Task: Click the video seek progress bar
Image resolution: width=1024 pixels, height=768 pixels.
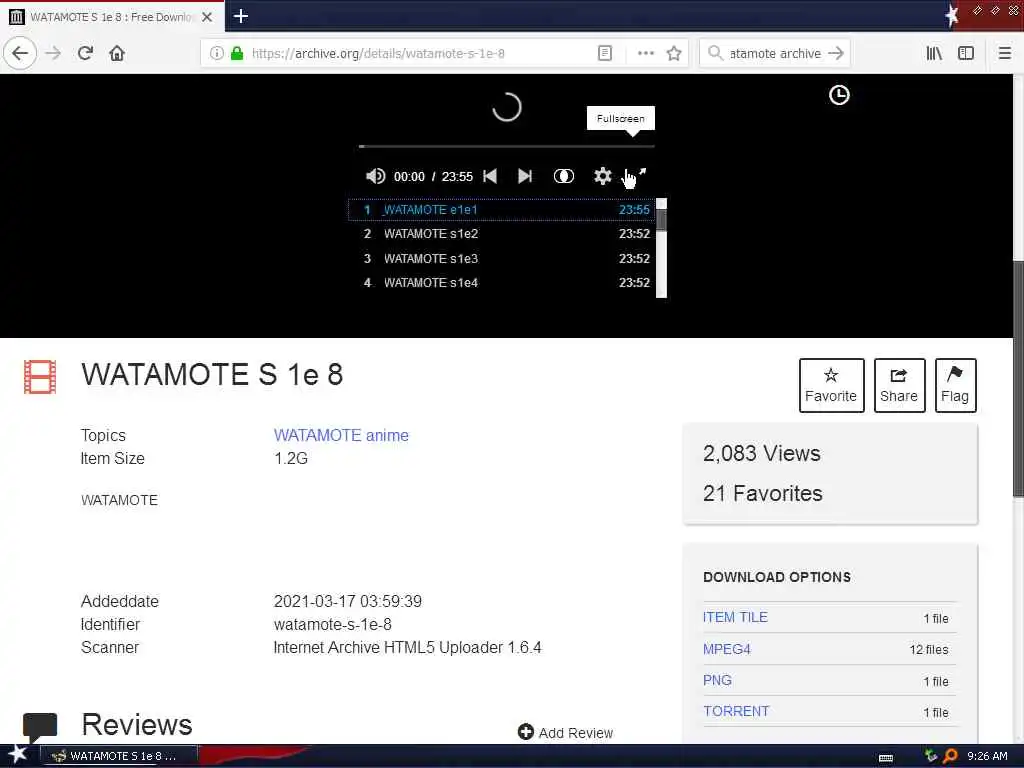Action: click(506, 146)
